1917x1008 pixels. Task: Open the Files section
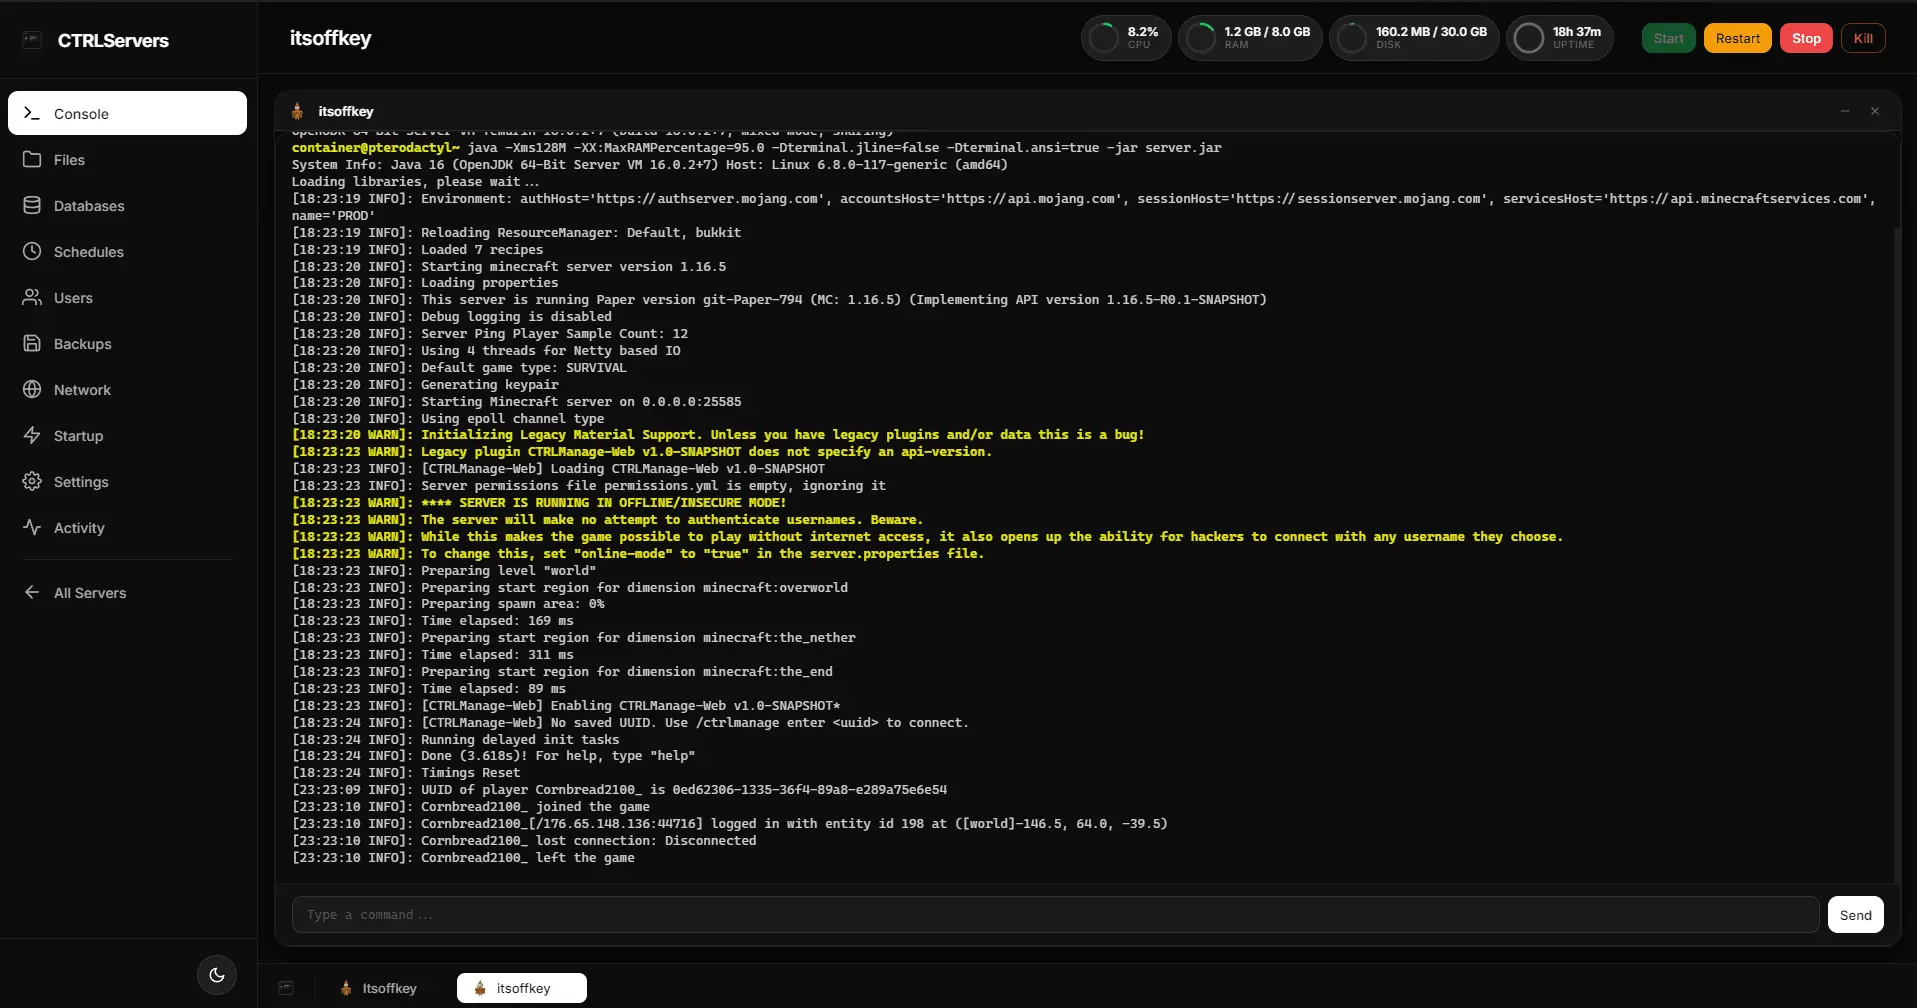point(127,159)
